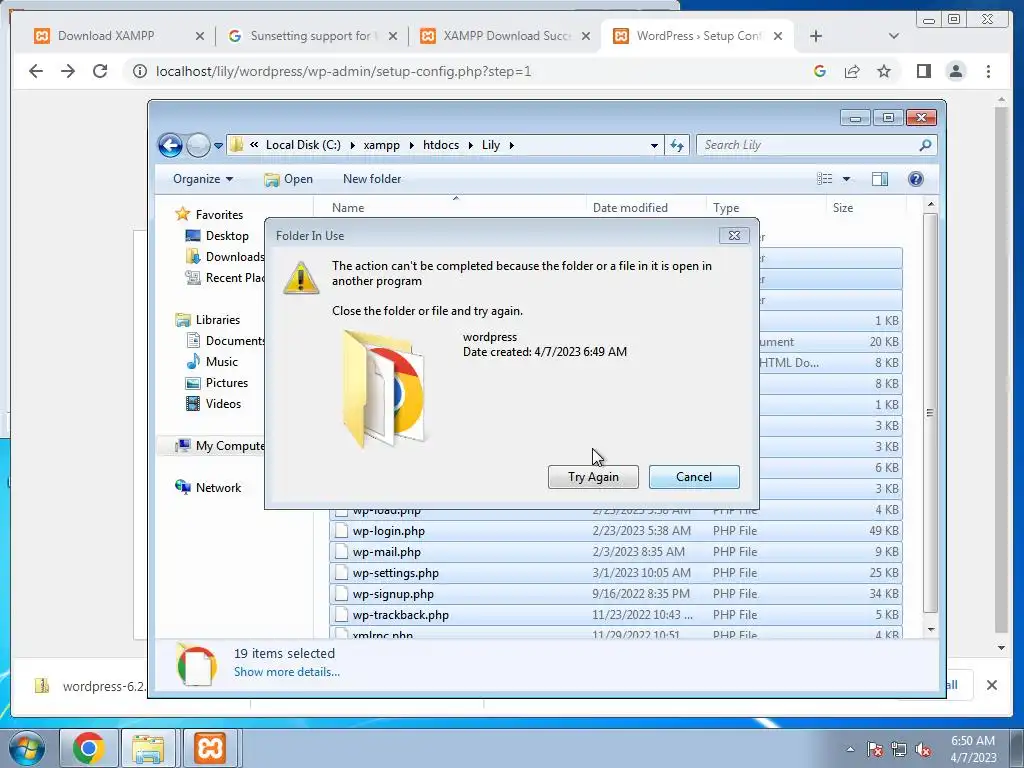Sort by Name column header
The height and width of the screenshot is (768, 1024).
pos(347,208)
